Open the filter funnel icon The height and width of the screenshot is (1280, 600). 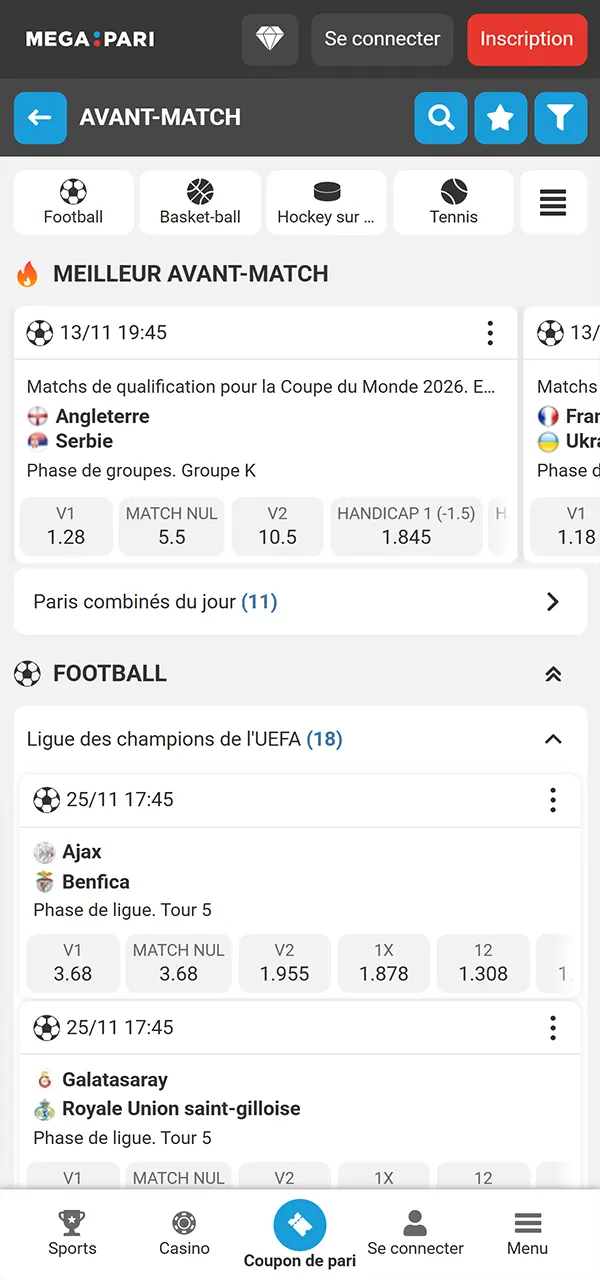pos(560,118)
